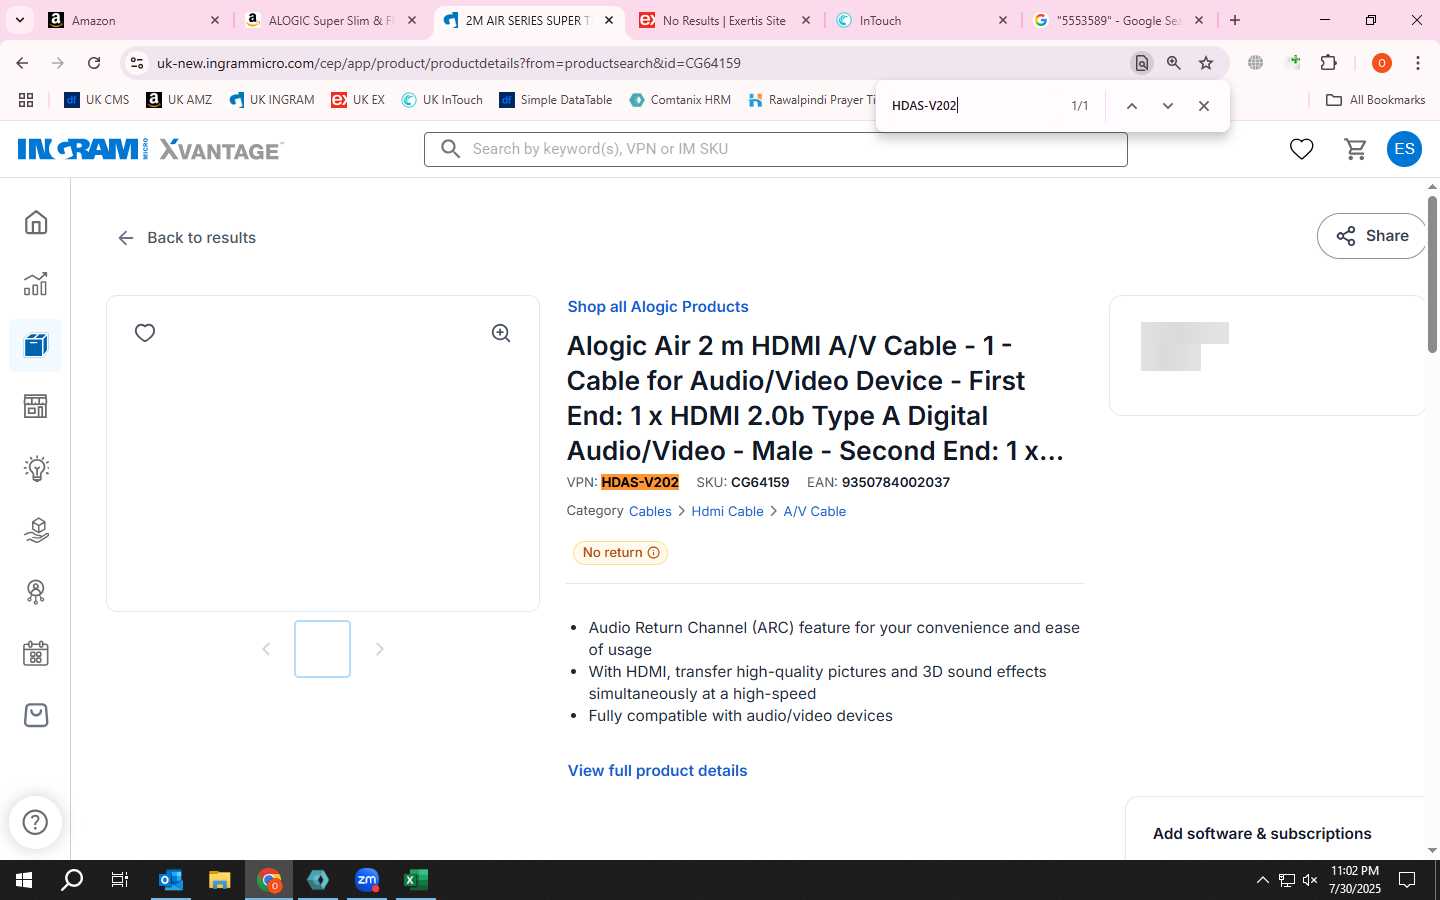
Task: Open the Windows Start menu
Action: [x=24, y=880]
